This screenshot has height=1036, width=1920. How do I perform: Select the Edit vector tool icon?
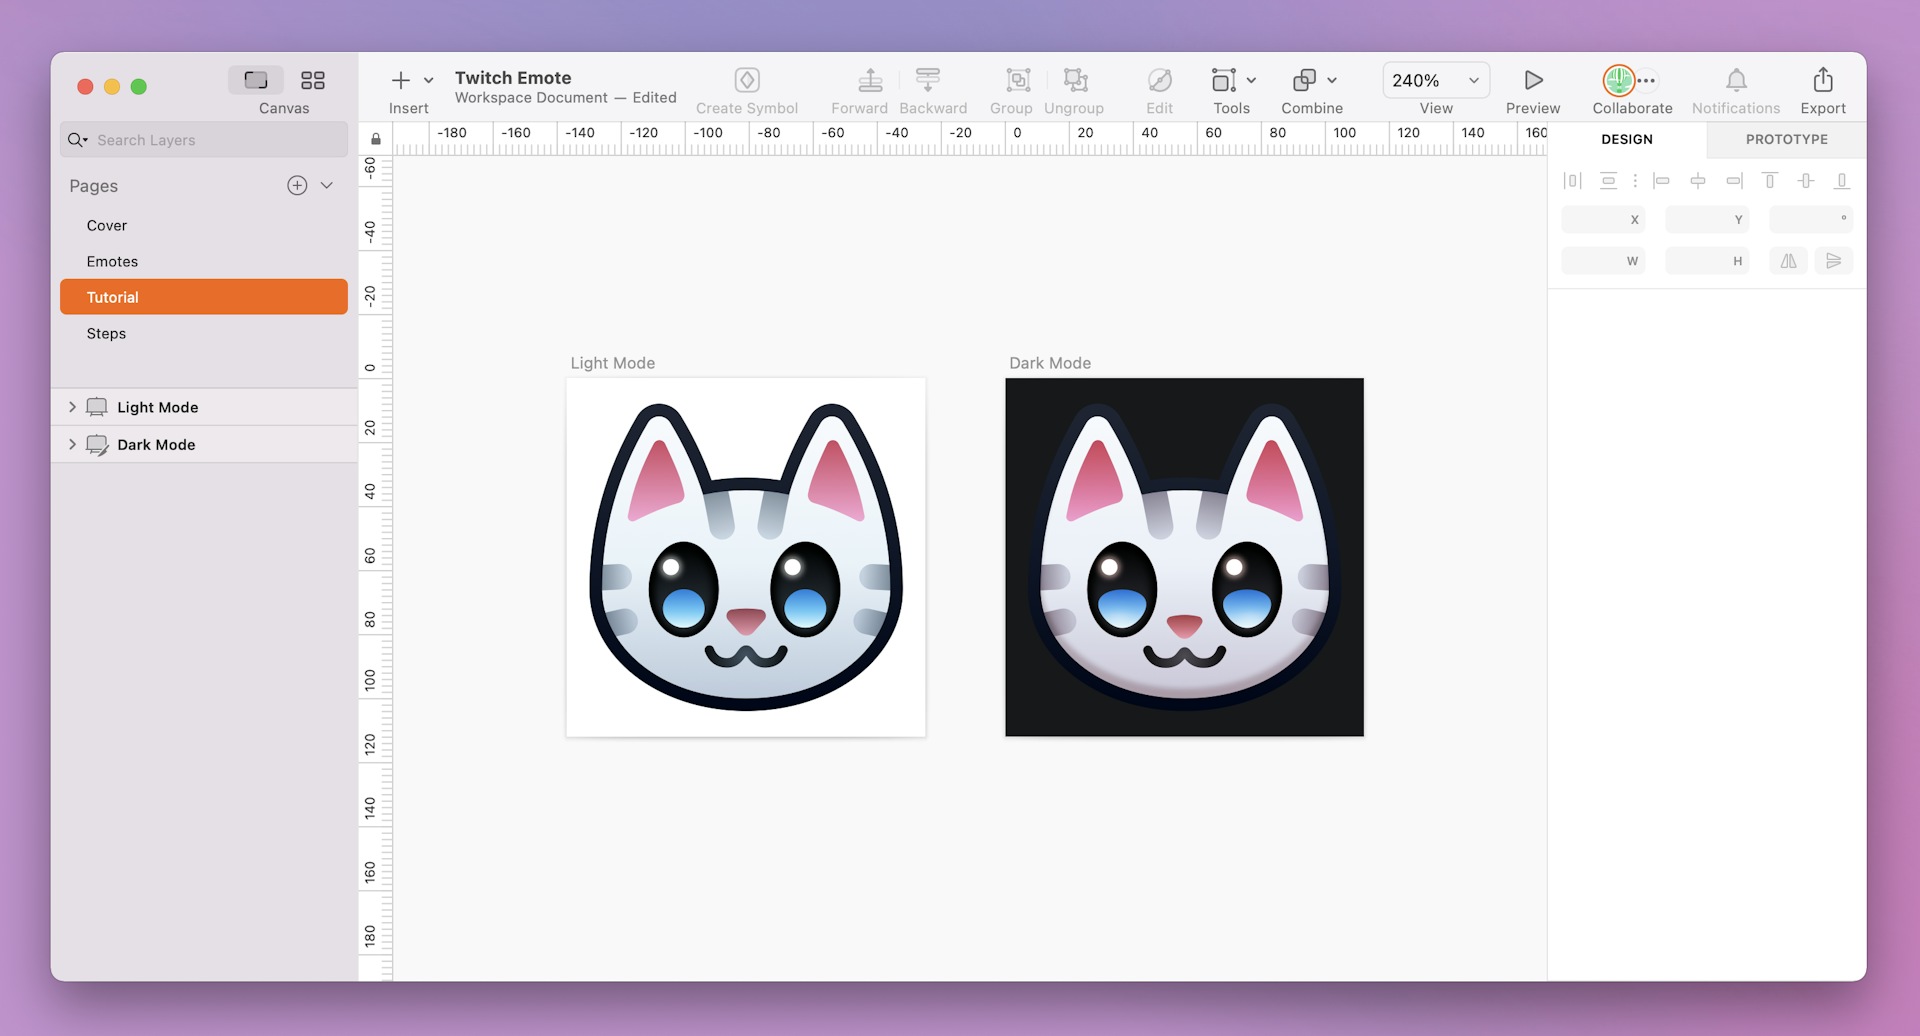point(1159,79)
